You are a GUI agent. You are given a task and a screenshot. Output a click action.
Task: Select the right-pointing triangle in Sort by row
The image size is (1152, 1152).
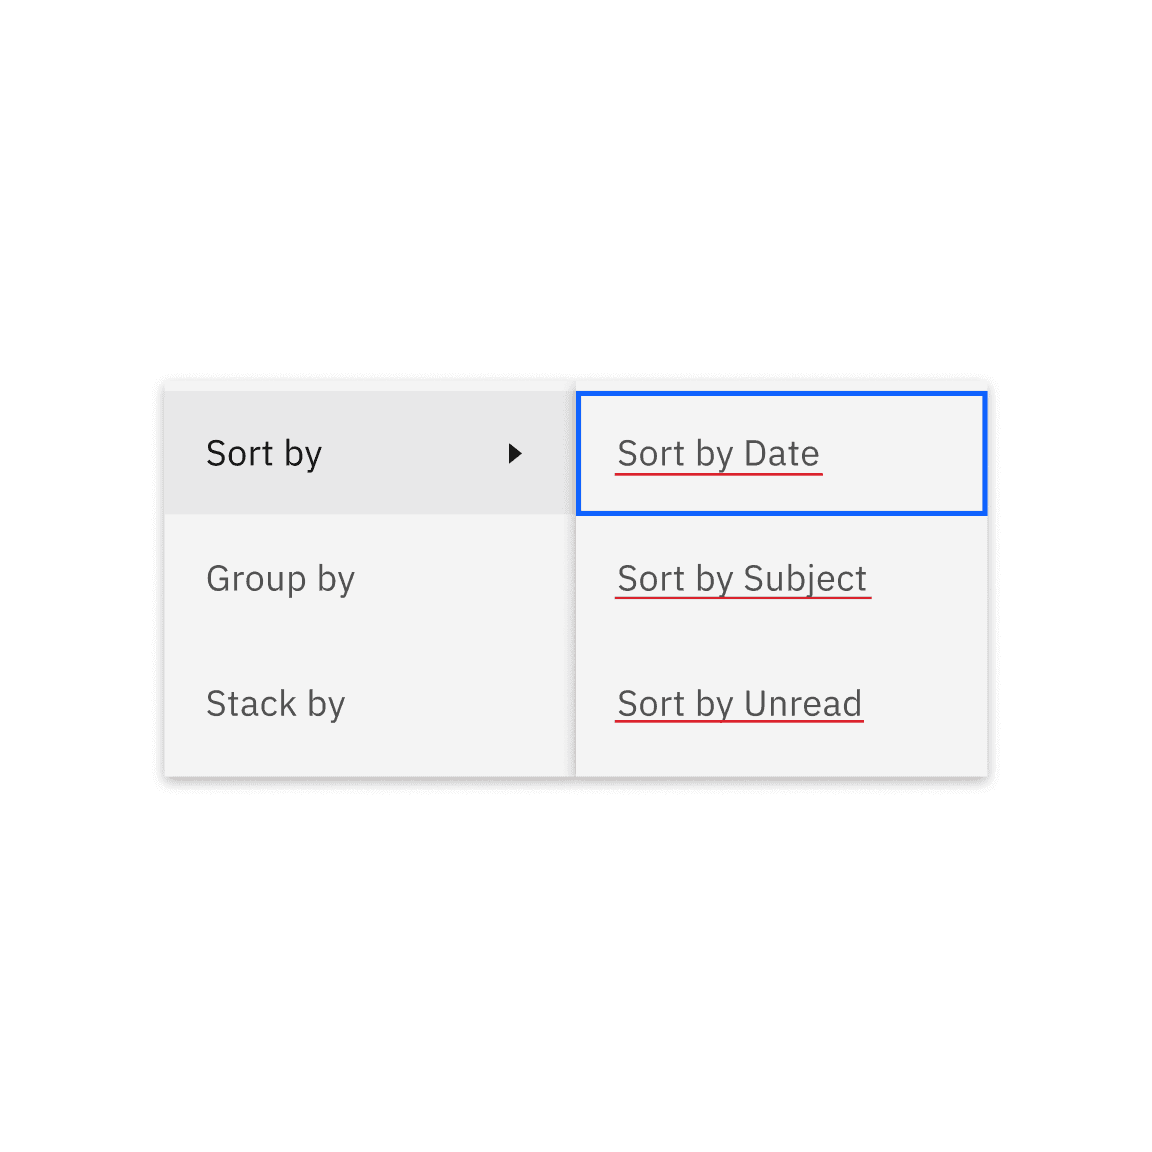click(516, 453)
